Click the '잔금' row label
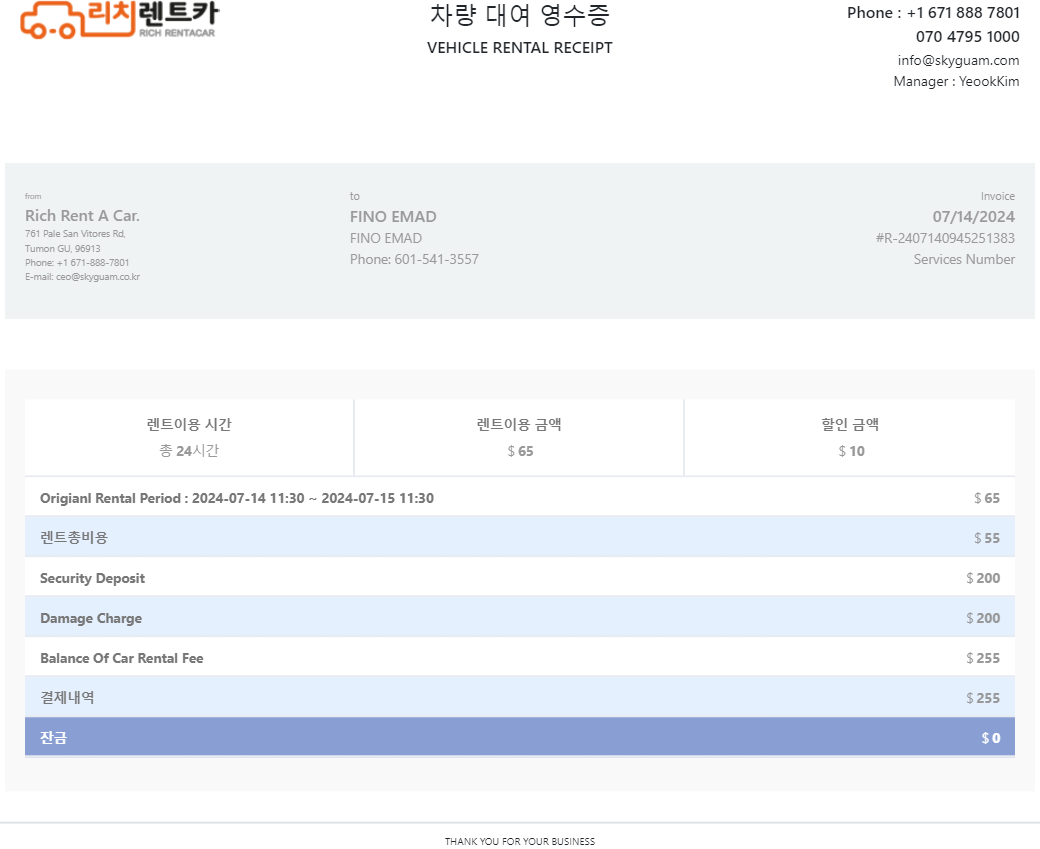 click(x=53, y=738)
